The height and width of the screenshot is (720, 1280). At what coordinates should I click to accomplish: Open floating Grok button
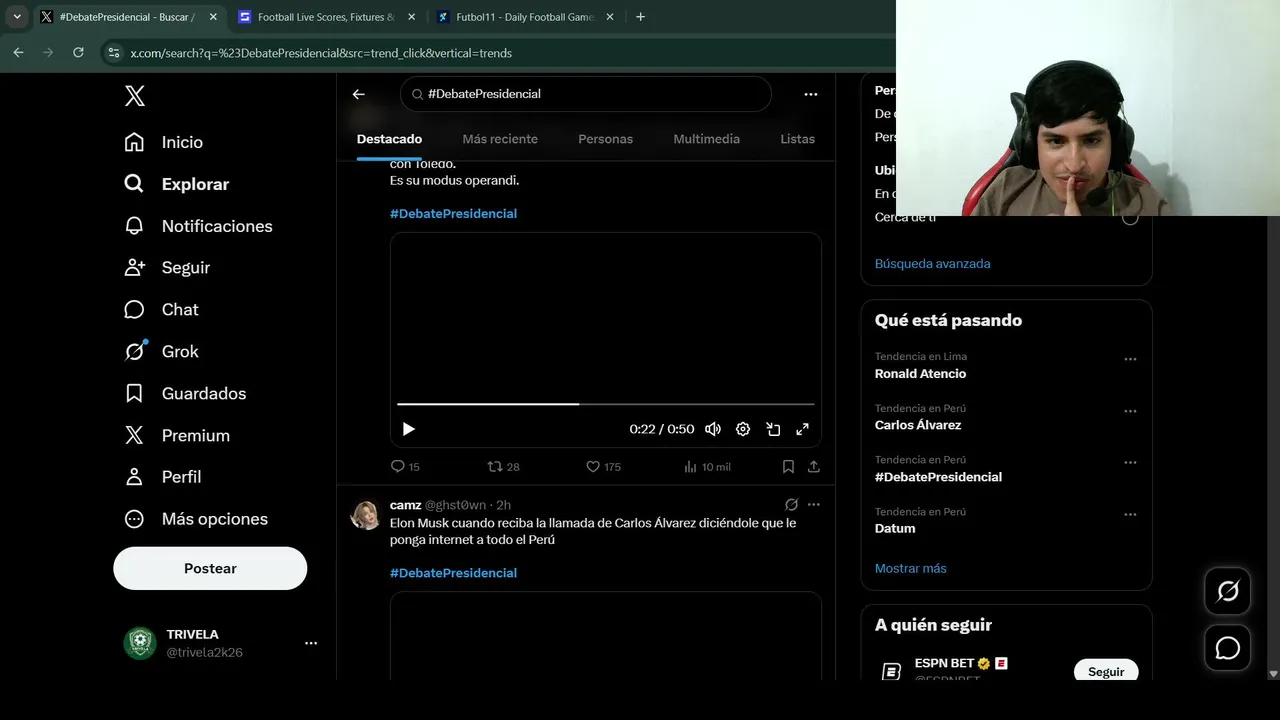1228,591
